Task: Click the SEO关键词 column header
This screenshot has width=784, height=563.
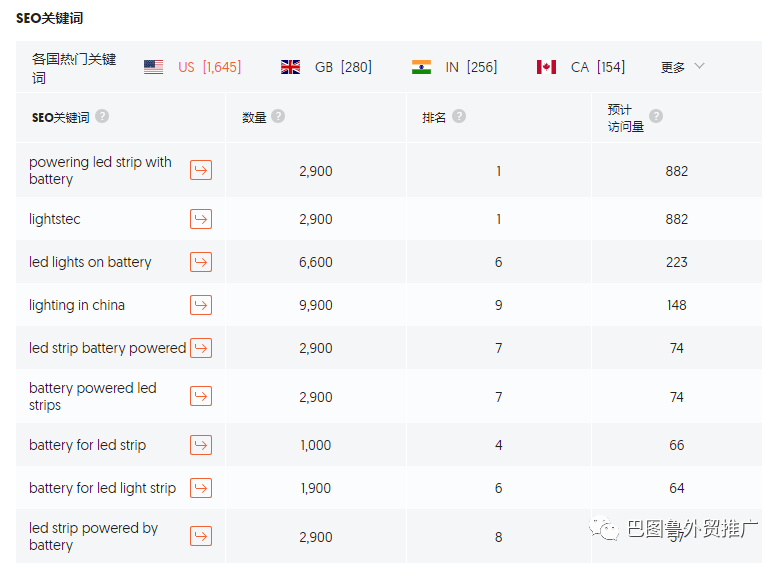Action: (x=60, y=118)
